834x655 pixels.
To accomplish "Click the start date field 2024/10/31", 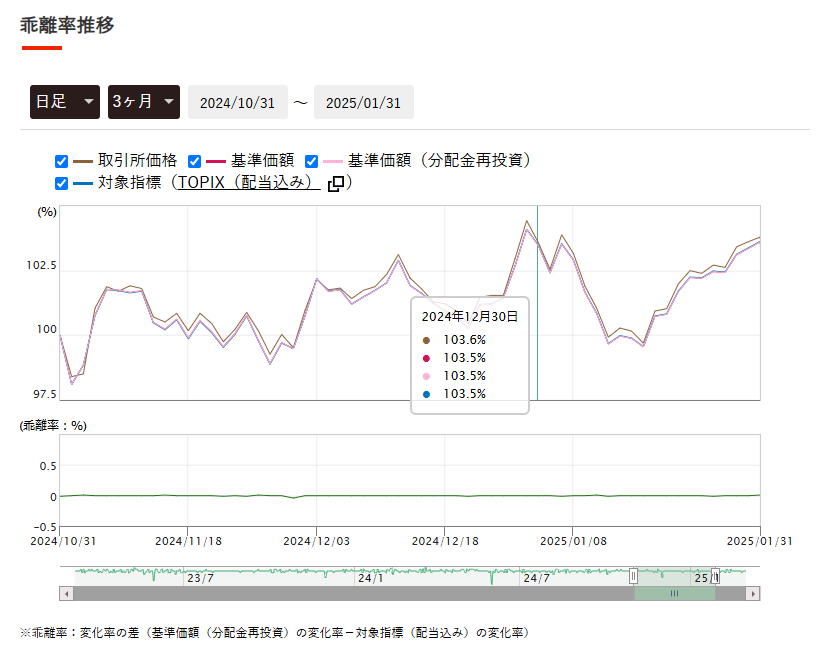I will 237,103.
